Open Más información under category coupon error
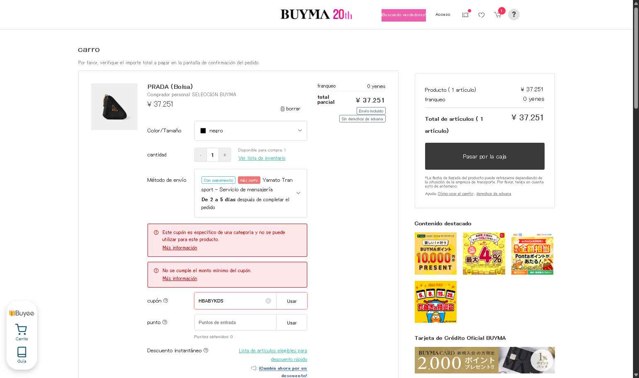 (x=179, y=248)
